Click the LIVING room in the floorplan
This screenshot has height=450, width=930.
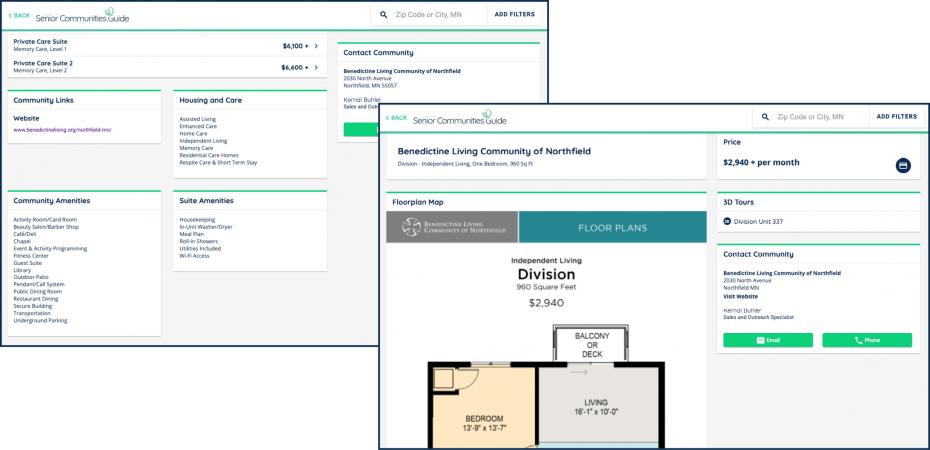[600, 406]
